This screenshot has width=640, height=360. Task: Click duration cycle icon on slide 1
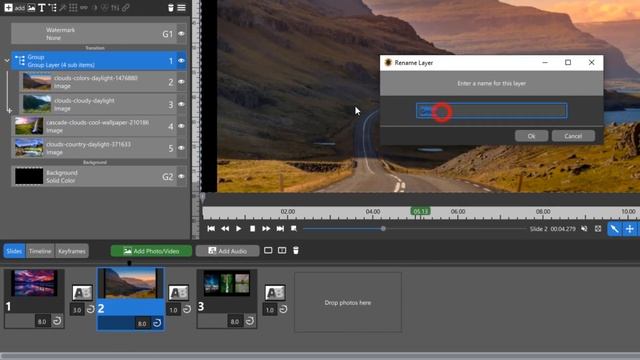(57, 321)
